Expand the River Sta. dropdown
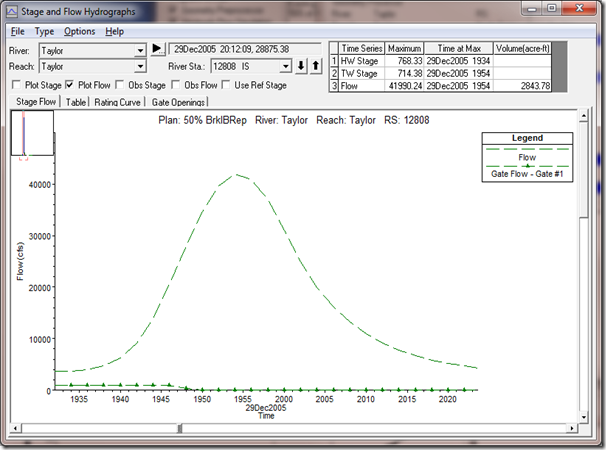 coord(286,66)
